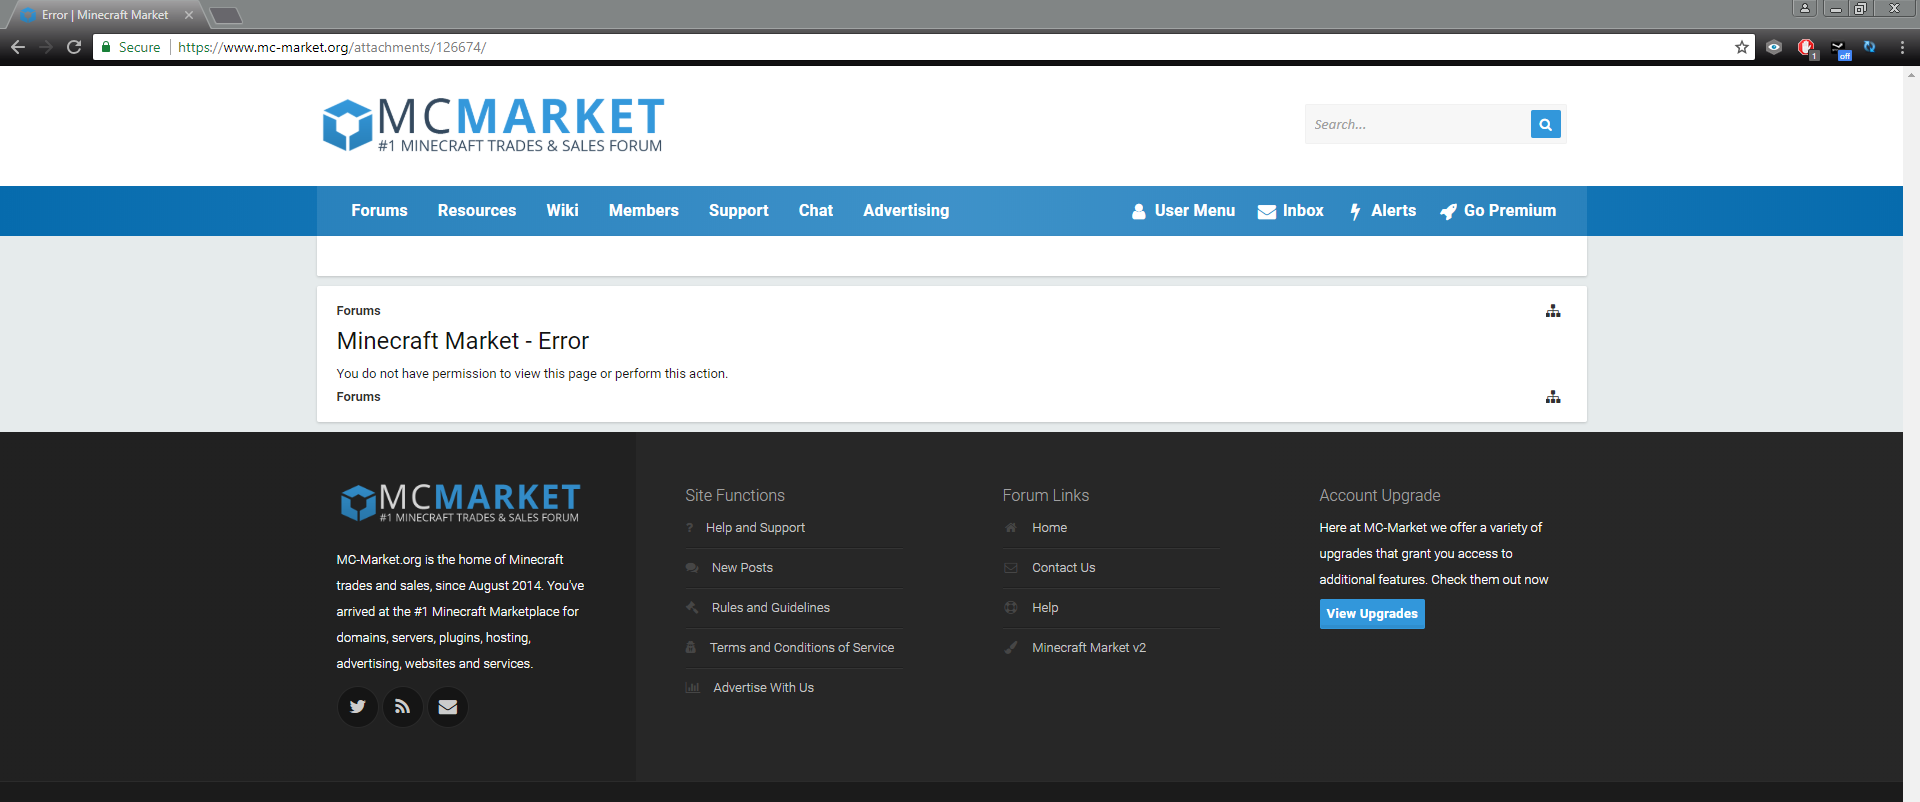
Task: Click Contact Us under Forum Links
Action: 1063,568
